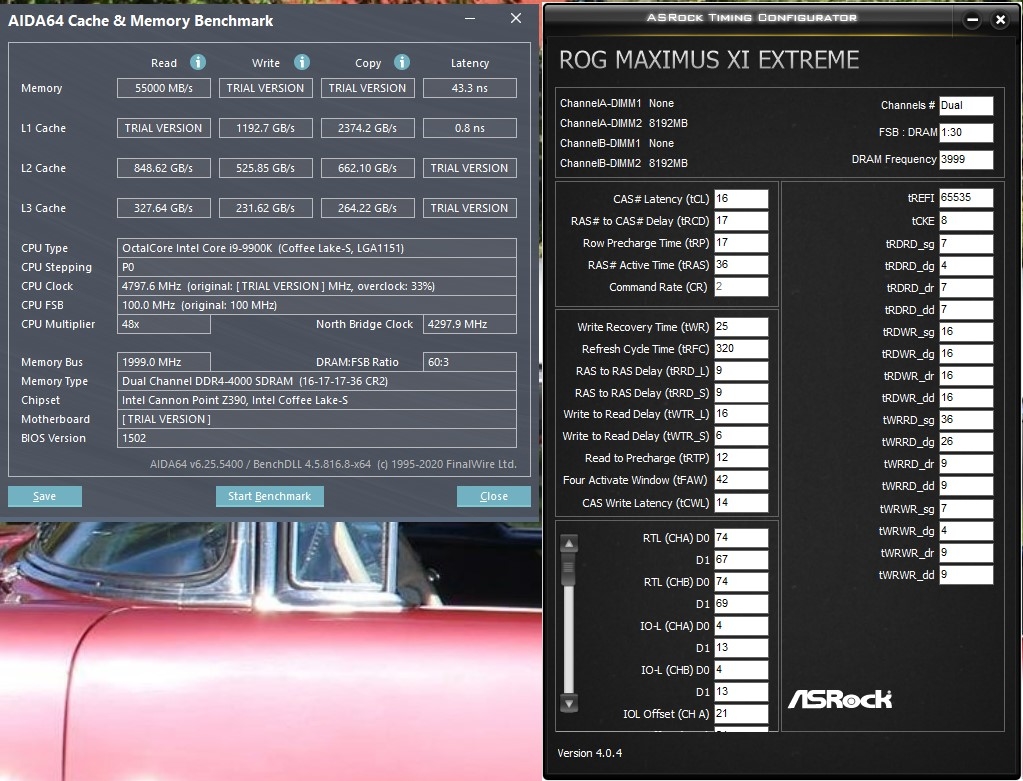1023x781 pixels.
Task: Click the IOL Offset (CH A) field
Action: (x=741, y=713)
